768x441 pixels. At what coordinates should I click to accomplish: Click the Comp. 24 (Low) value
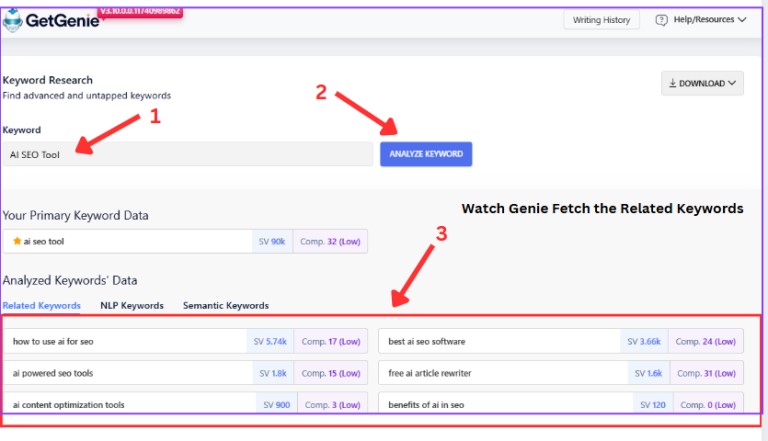(x=705, y=341)
